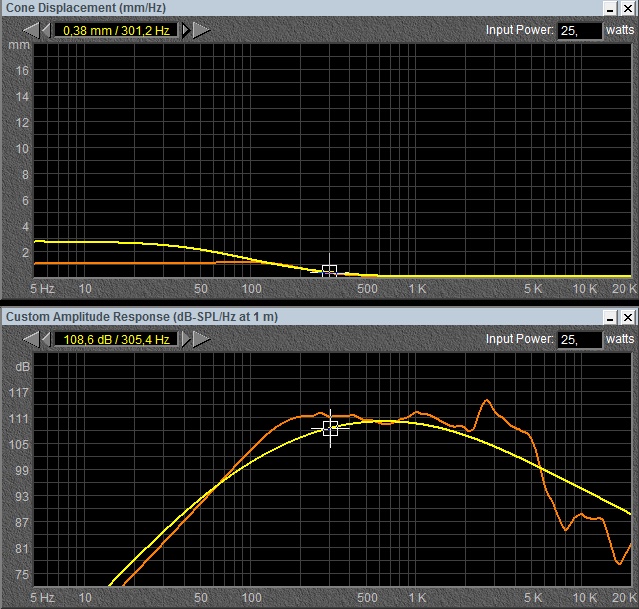Close the Custom Amplitude Response window
This screenshot has width=639, height=609.
click(x=628, y=318)
